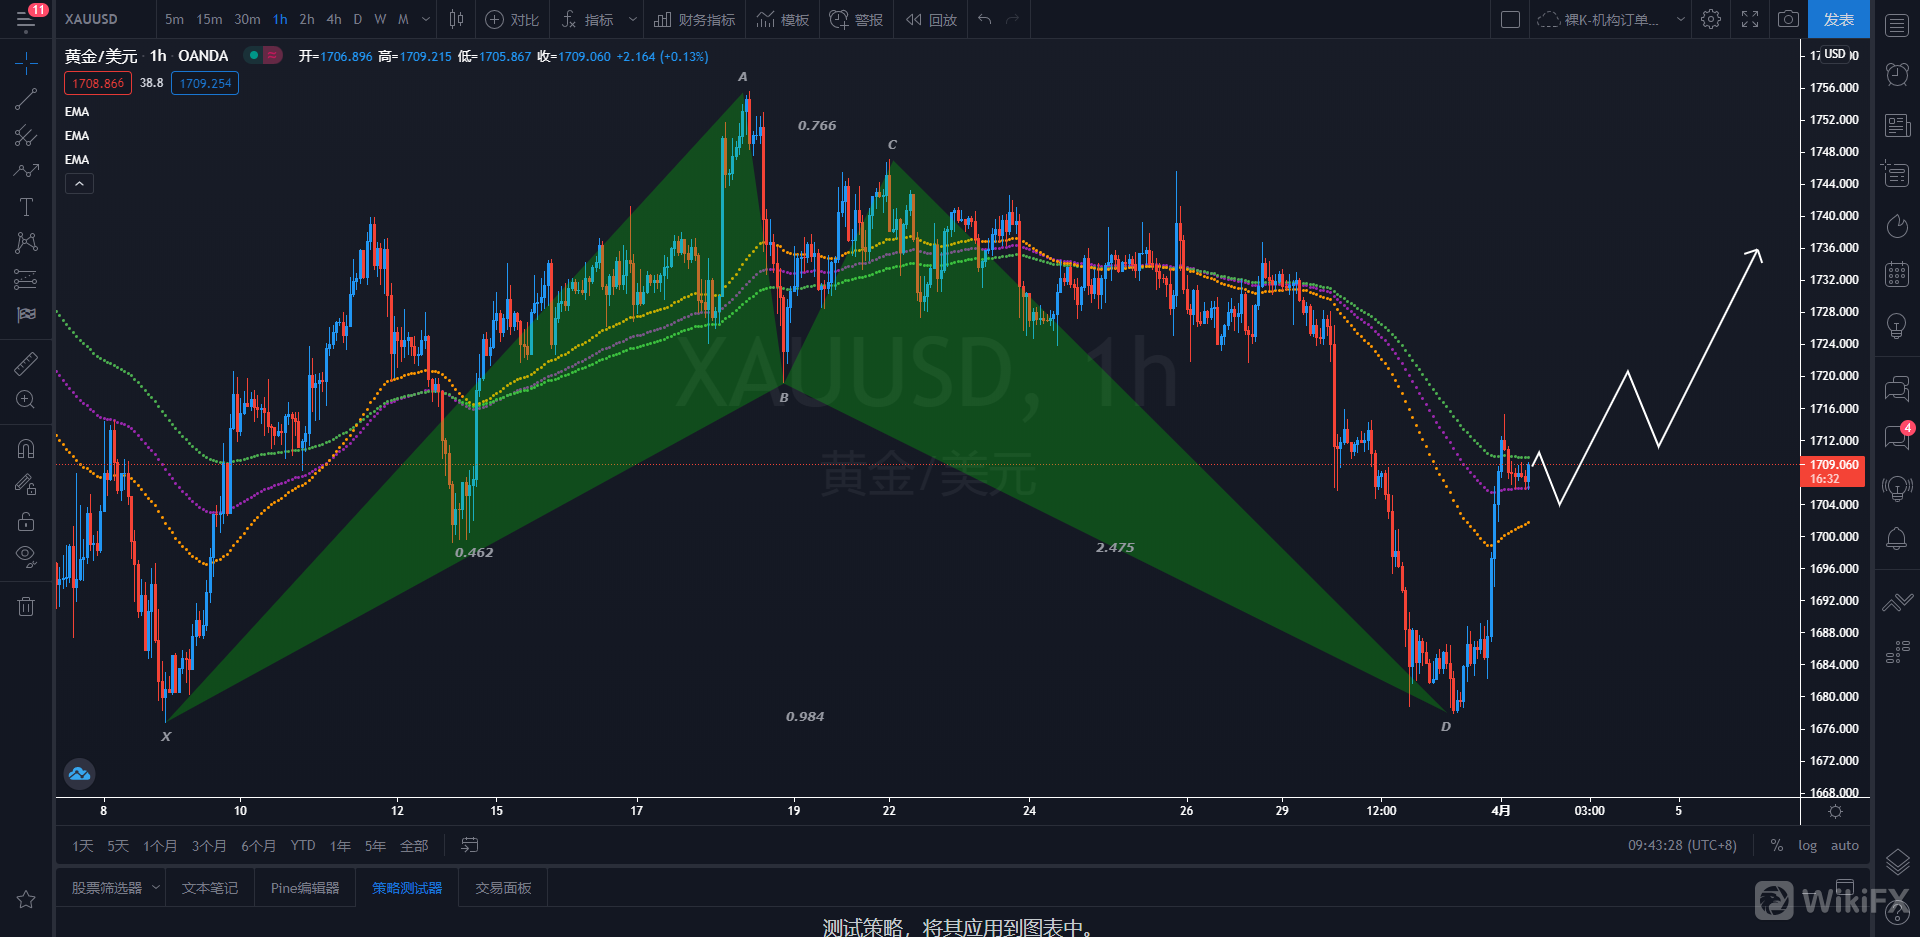Viewport: 1920px width, 937px height.
Task: Open the 交易面板 tab
Action: [x=503, y=888]
